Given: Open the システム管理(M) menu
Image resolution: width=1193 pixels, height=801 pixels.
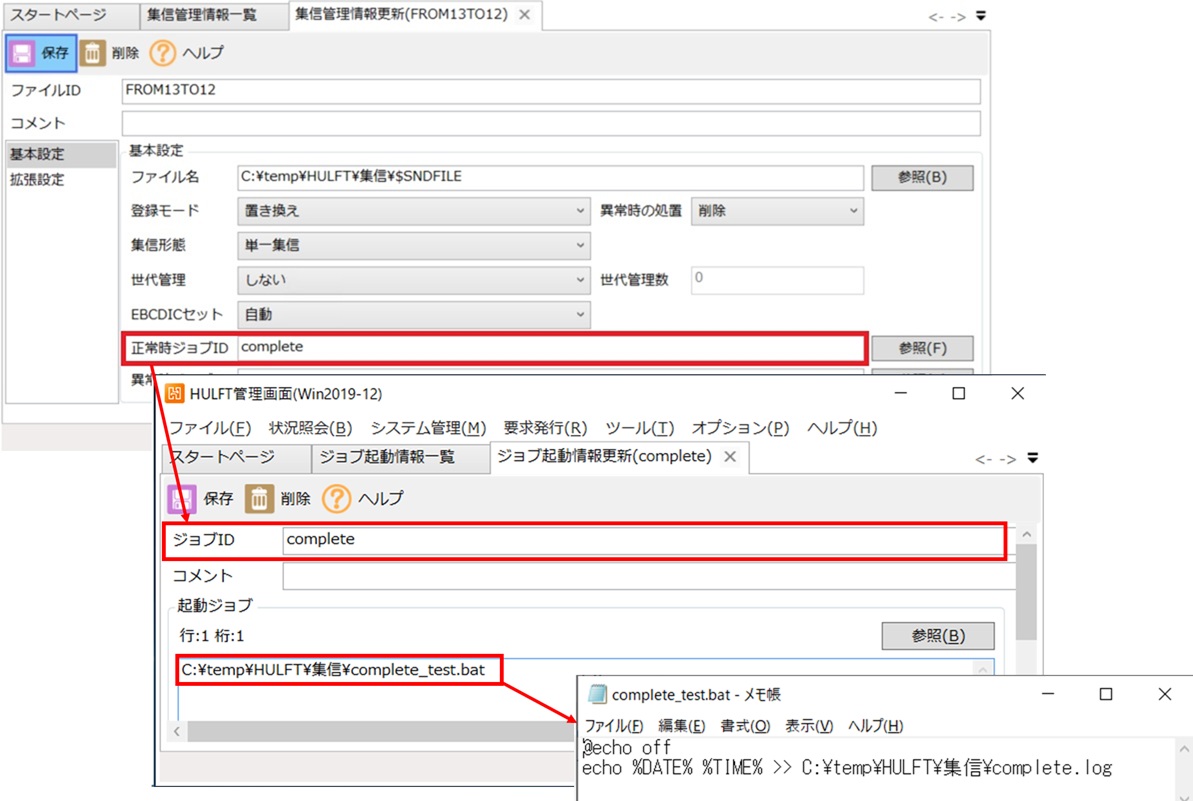Looking at the screenshot, I should 428,428.
